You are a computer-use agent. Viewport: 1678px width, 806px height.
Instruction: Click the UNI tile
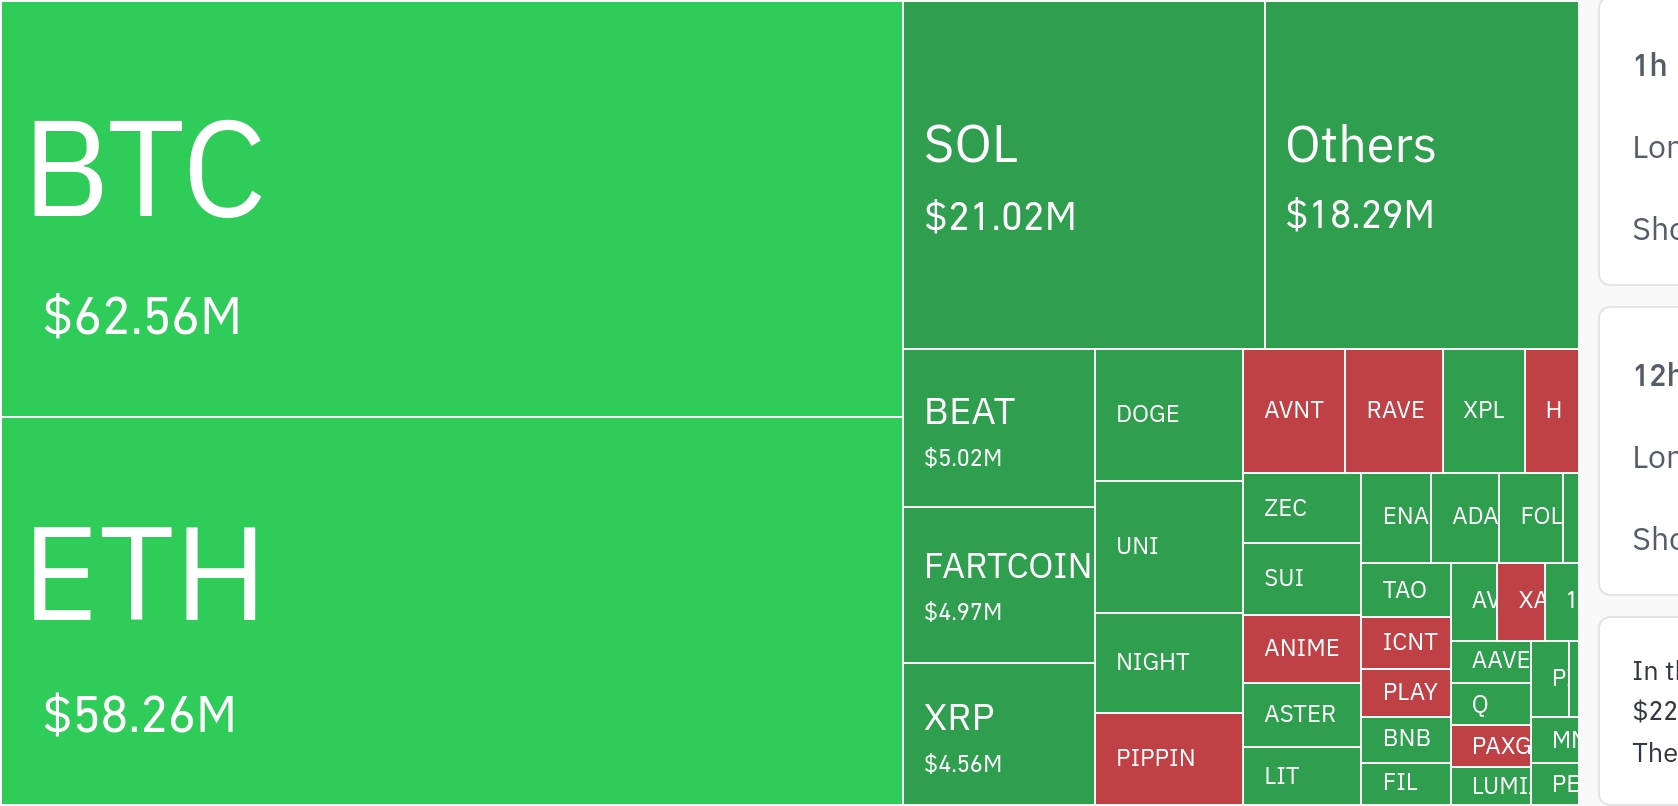(x=1169, y=547)
